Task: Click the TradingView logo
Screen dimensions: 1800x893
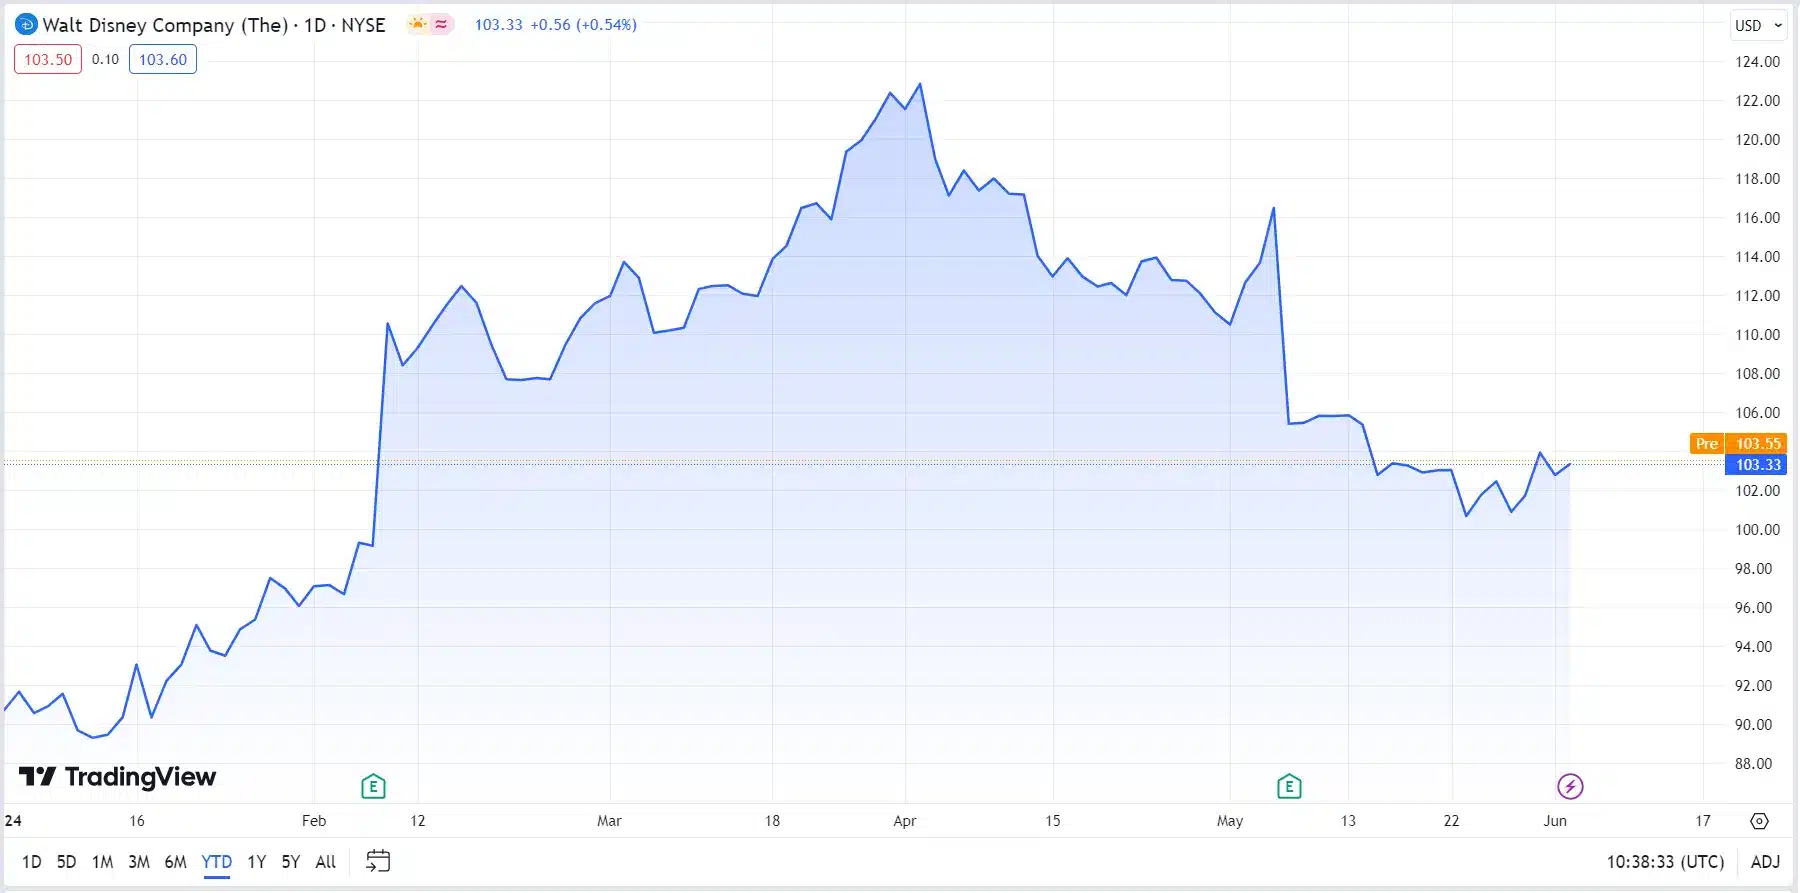Action: point(117,777)
